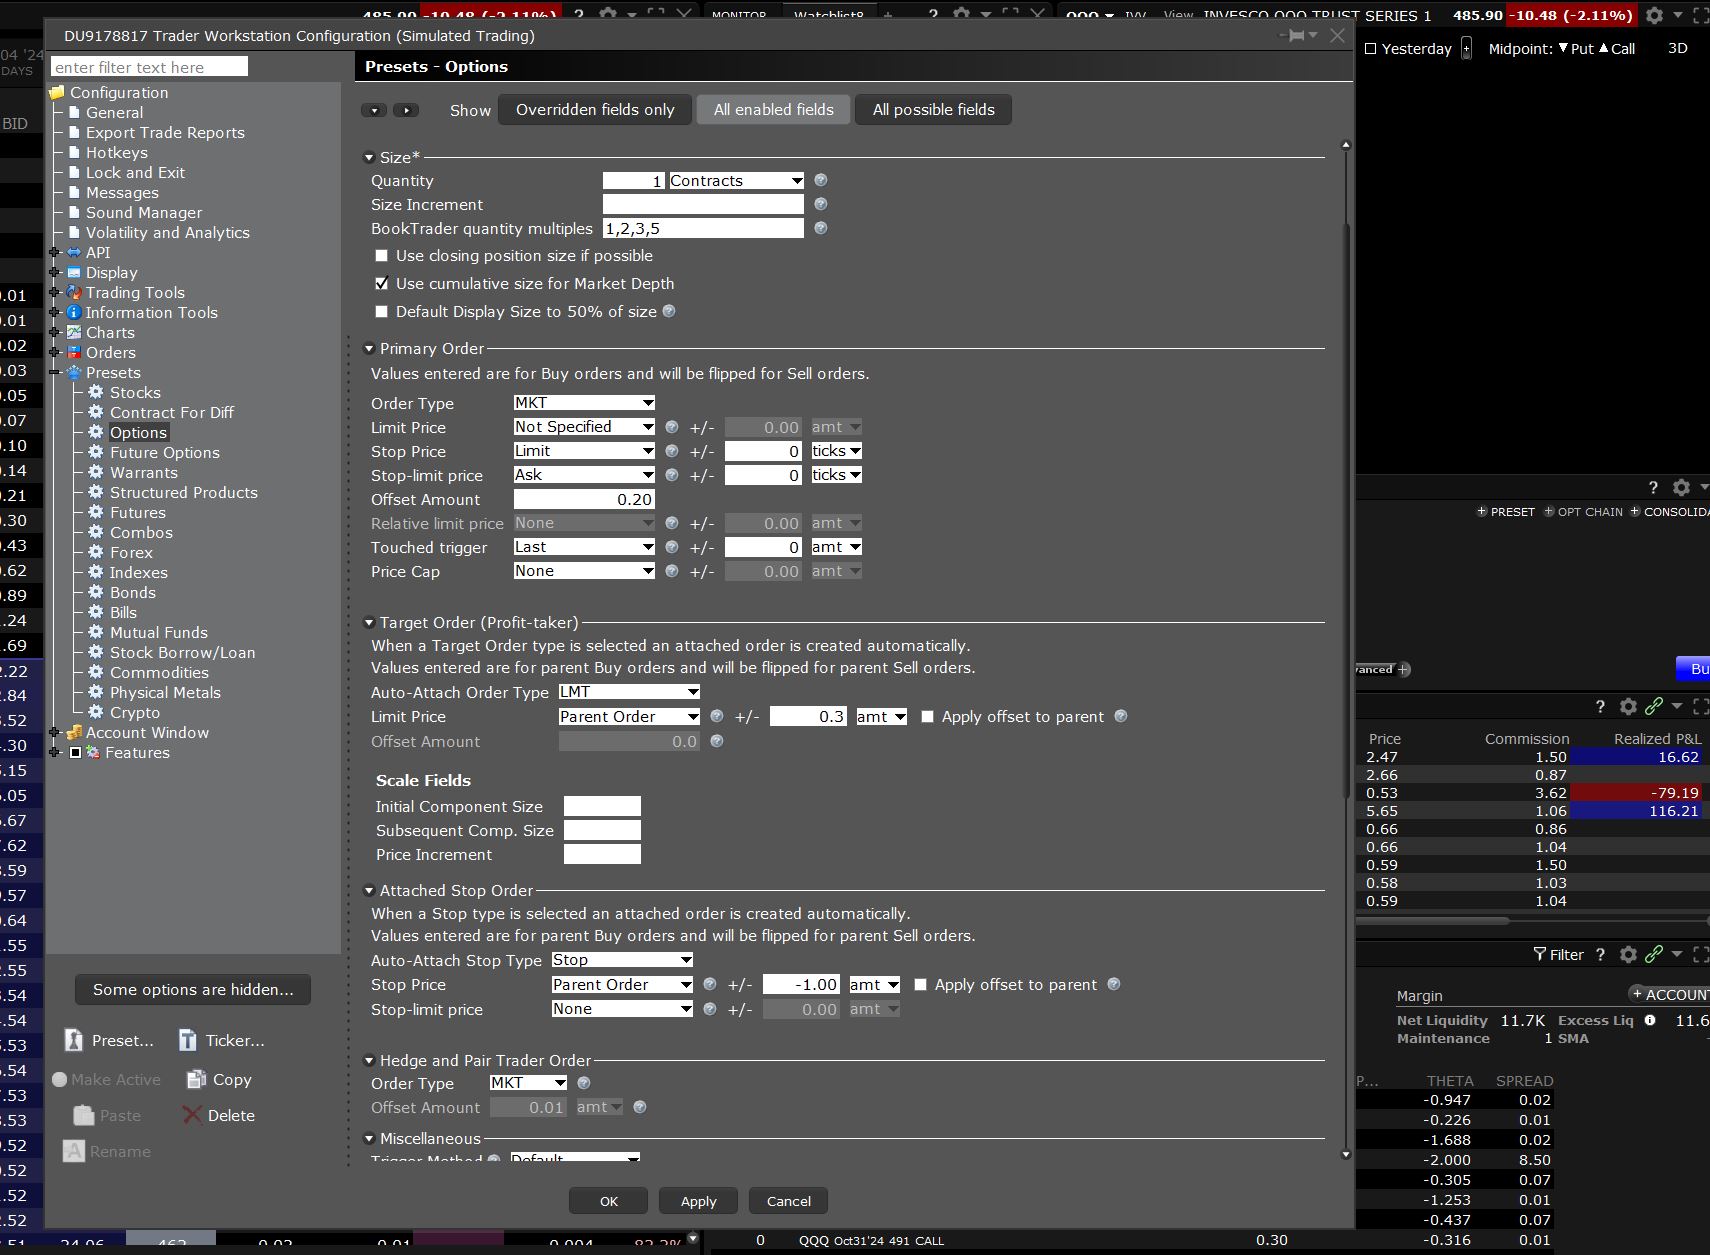
Task: Open the Auto-Attach Stop Type dropdown
Action: coord(622,960)
